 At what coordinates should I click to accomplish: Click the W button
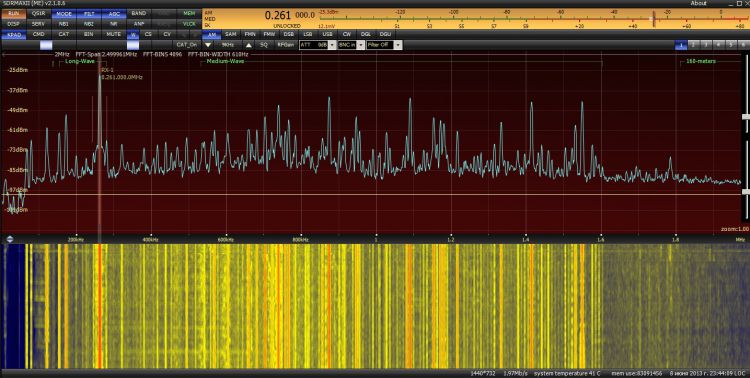click(133, 34)
